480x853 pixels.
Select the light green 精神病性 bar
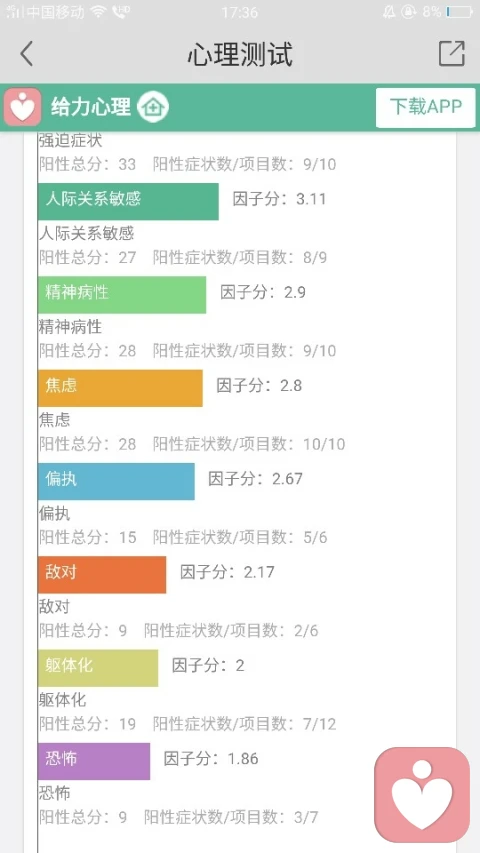point(122,295)
